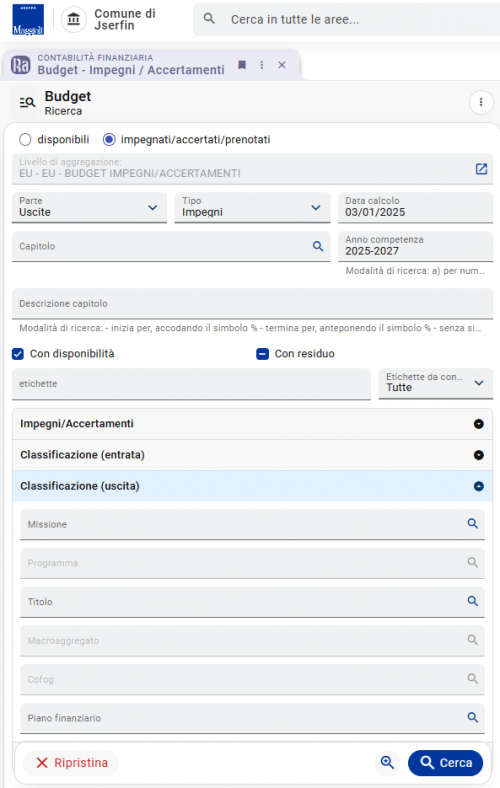Open the Budget tab's three-dot options
Screen dimensions: 500x788
pos(262,65)
